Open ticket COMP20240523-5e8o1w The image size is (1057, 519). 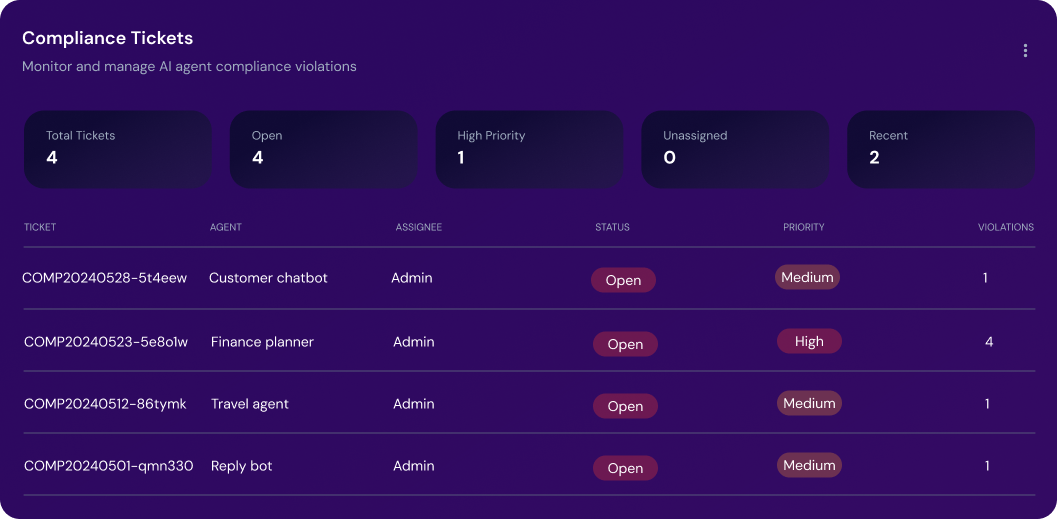click(105, 342)
